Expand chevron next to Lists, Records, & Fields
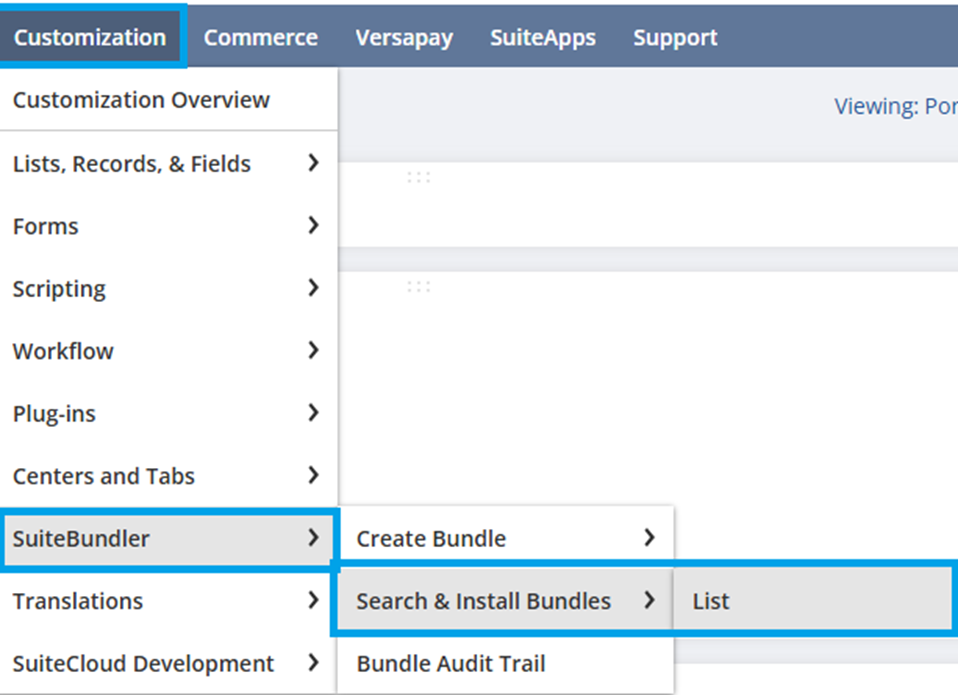The width and height of the screenshot is (958, 695). pos(313,163)
